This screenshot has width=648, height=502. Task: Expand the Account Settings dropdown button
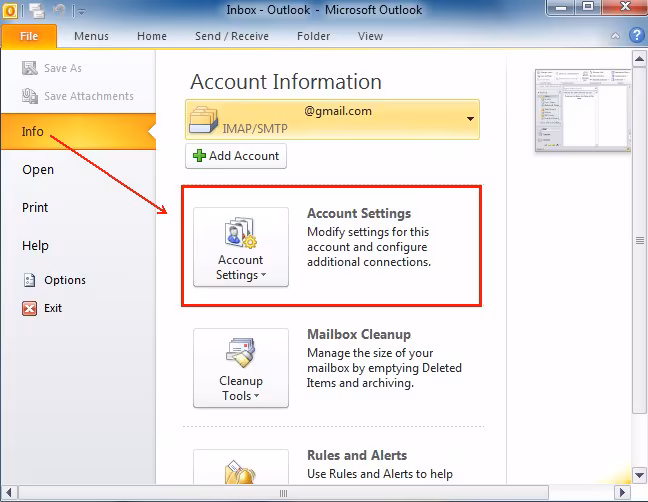pos(241,247)
